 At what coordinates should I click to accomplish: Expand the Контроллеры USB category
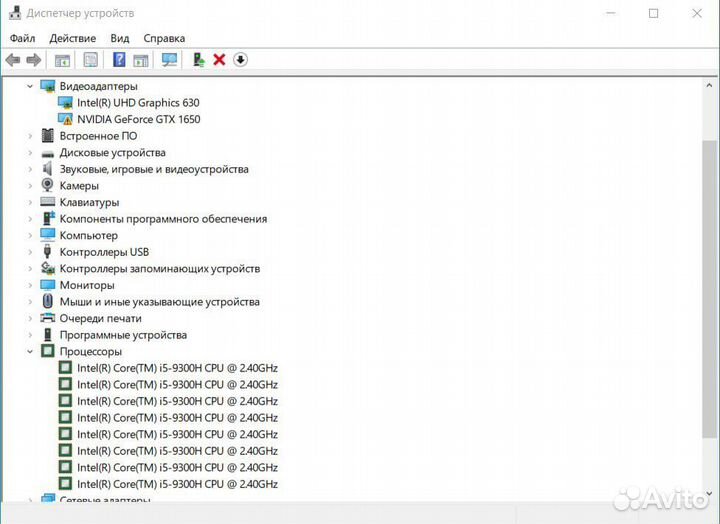coord(31,252)
